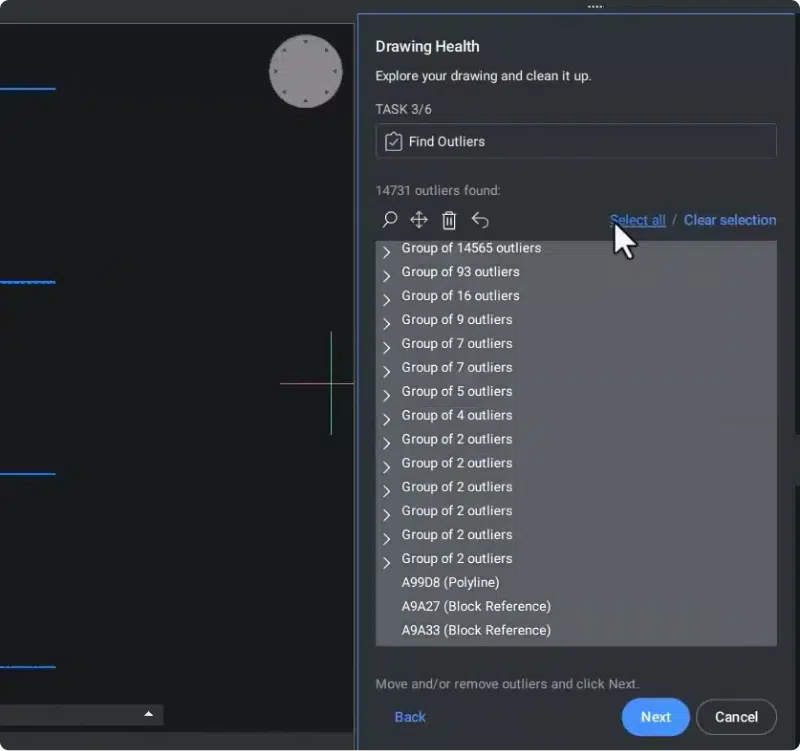The height and width of the screenshot is (751, 800).
Task: Expand the Group of 14565 outliers
Action: 387,252
